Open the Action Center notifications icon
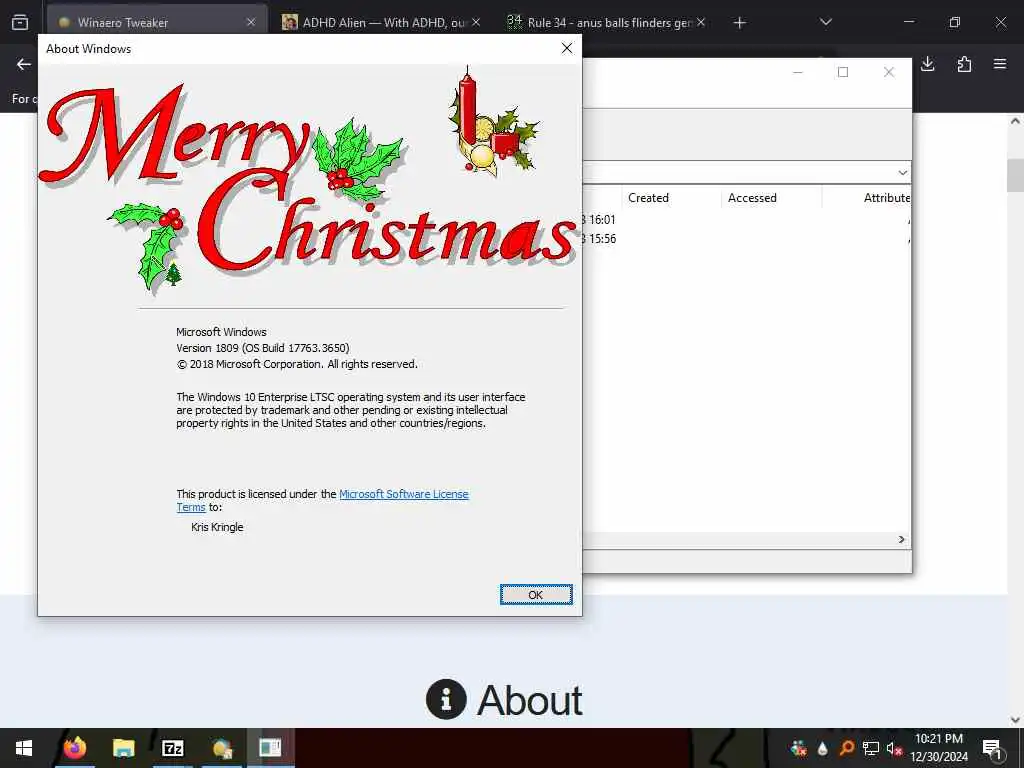Screen dimensions: 1024x768 point(993,748)
